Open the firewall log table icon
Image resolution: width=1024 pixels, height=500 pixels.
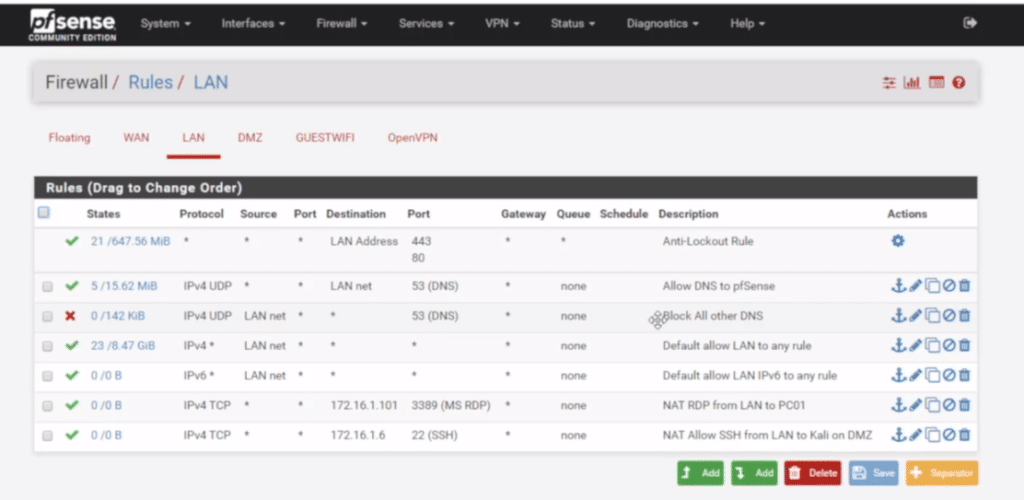click(936, 83)
